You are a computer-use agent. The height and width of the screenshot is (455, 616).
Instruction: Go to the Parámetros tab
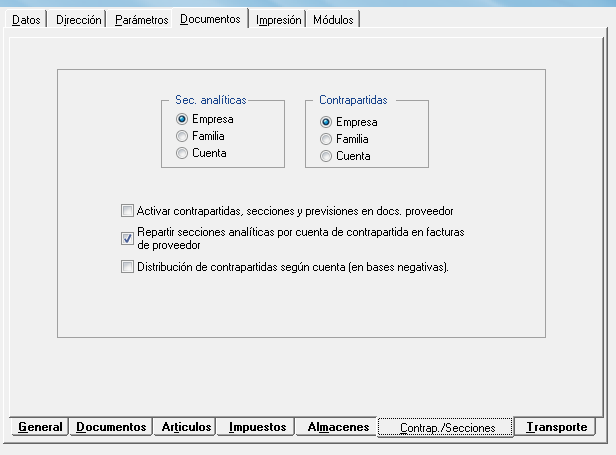[x=140, y=20]
